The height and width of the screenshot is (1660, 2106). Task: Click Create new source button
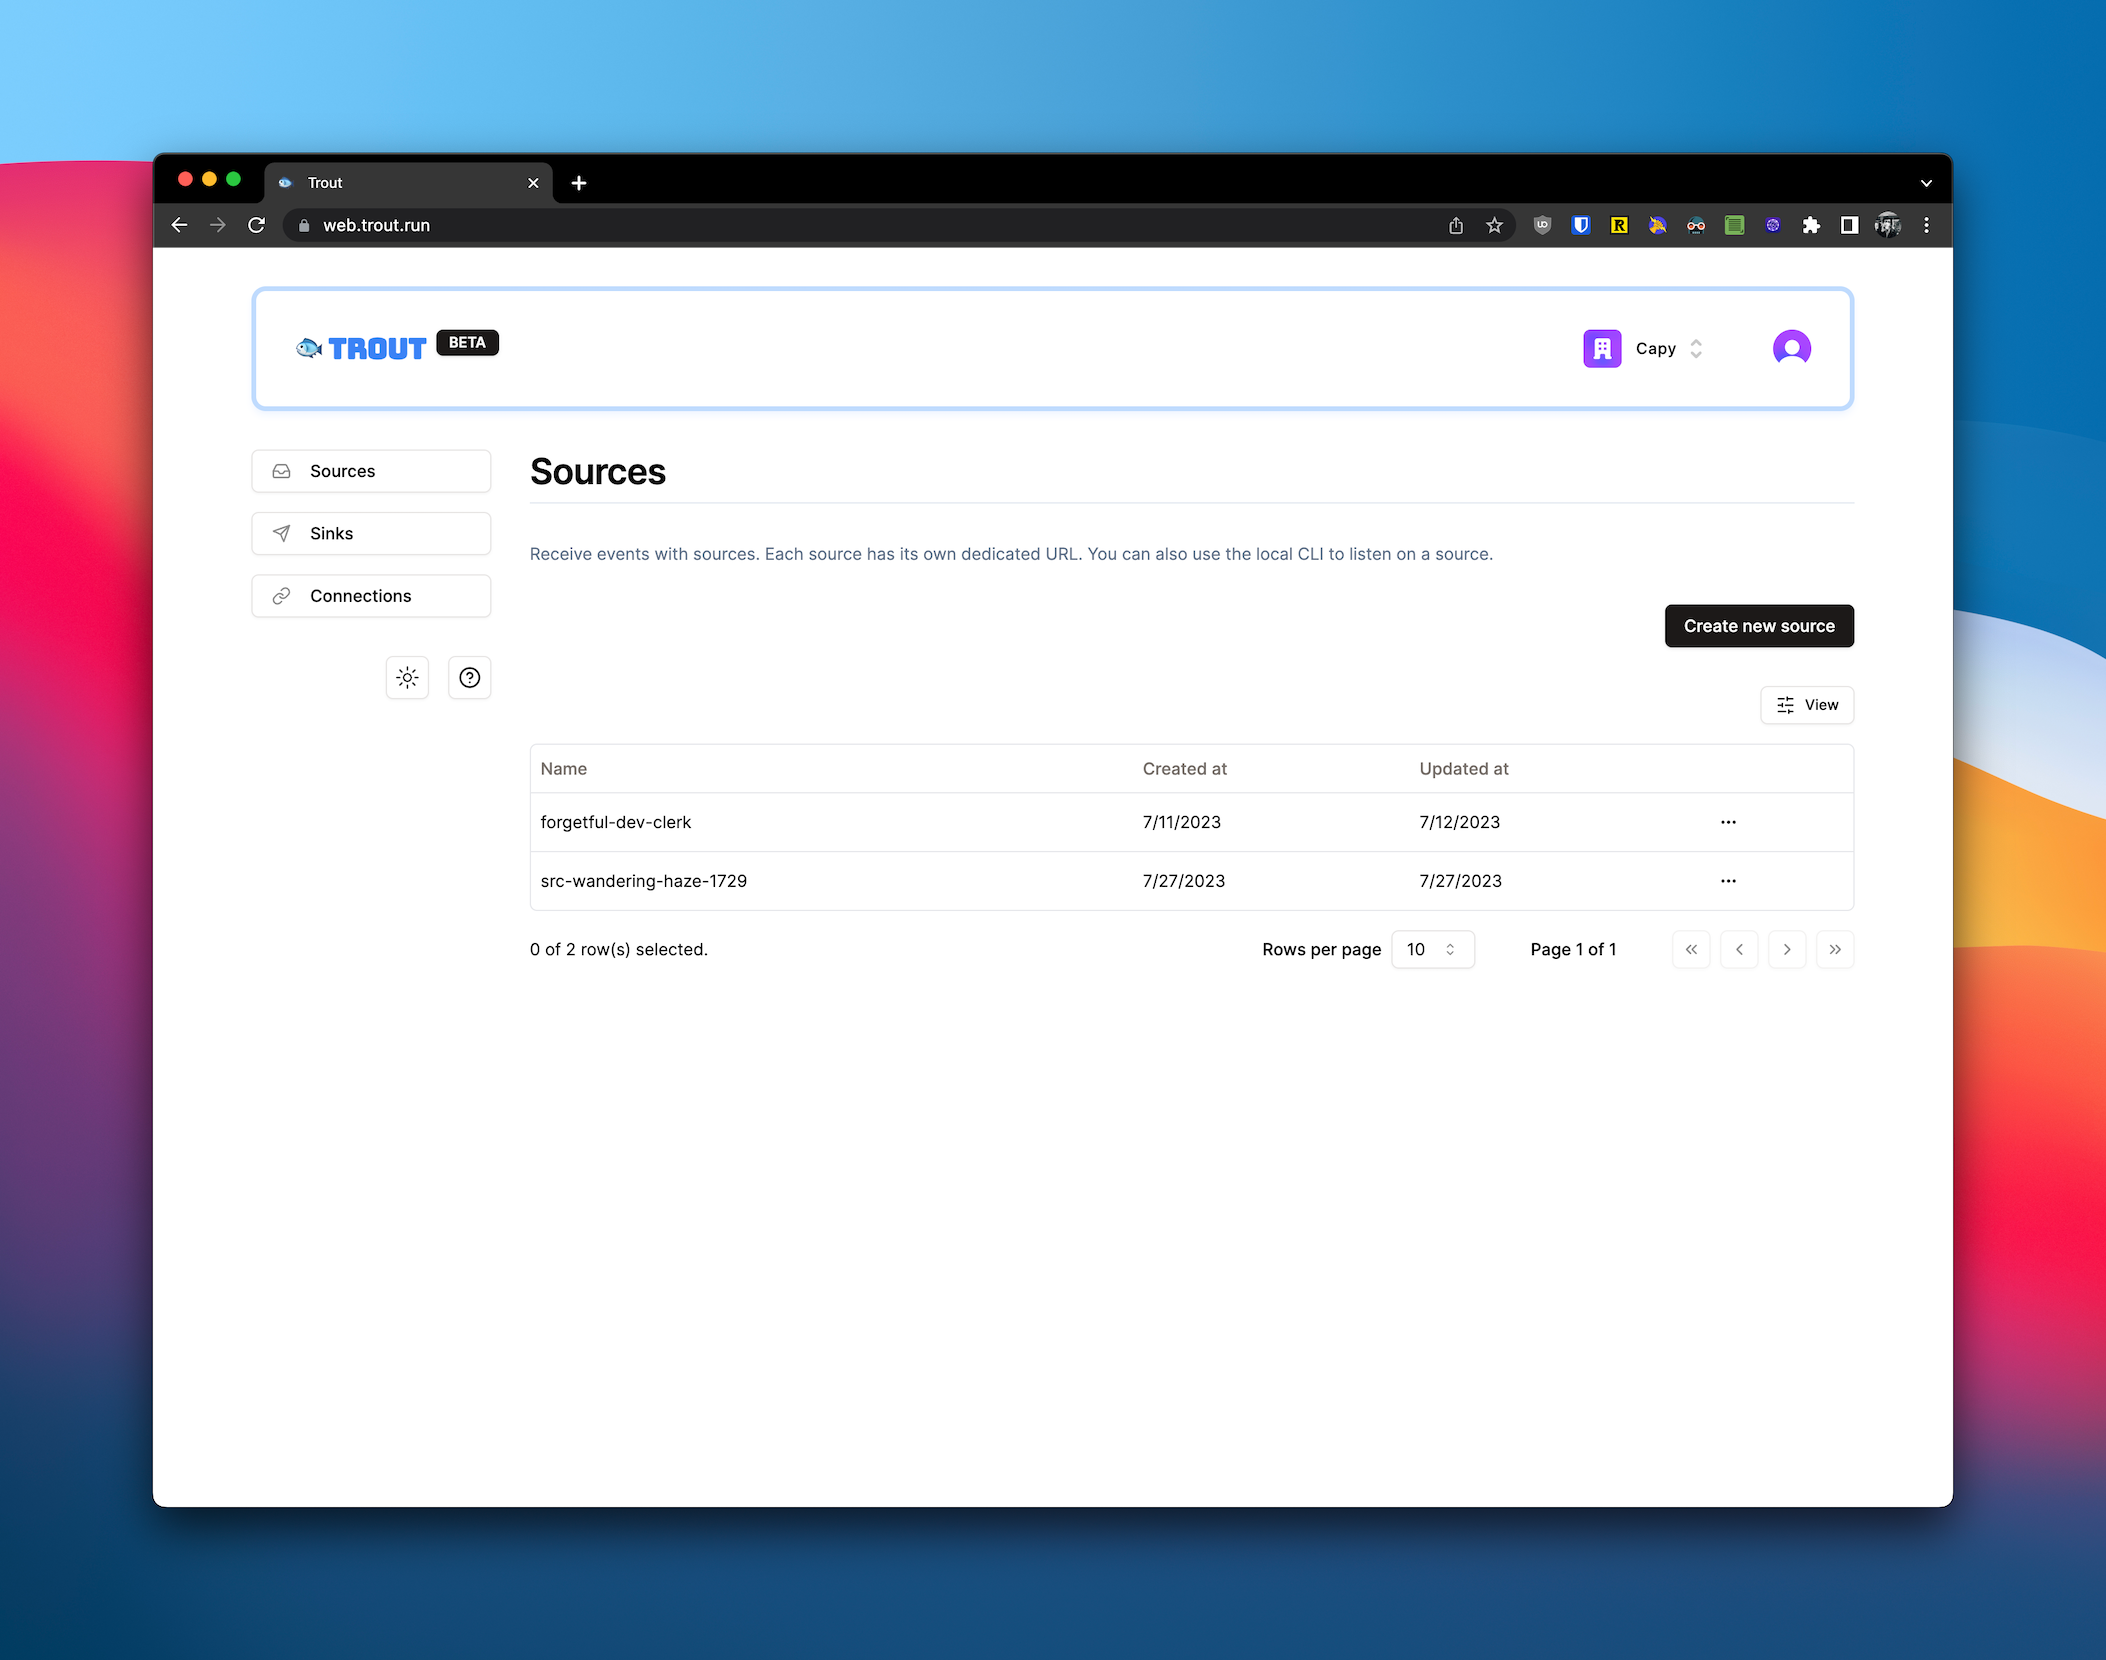tap(1759, 626)
